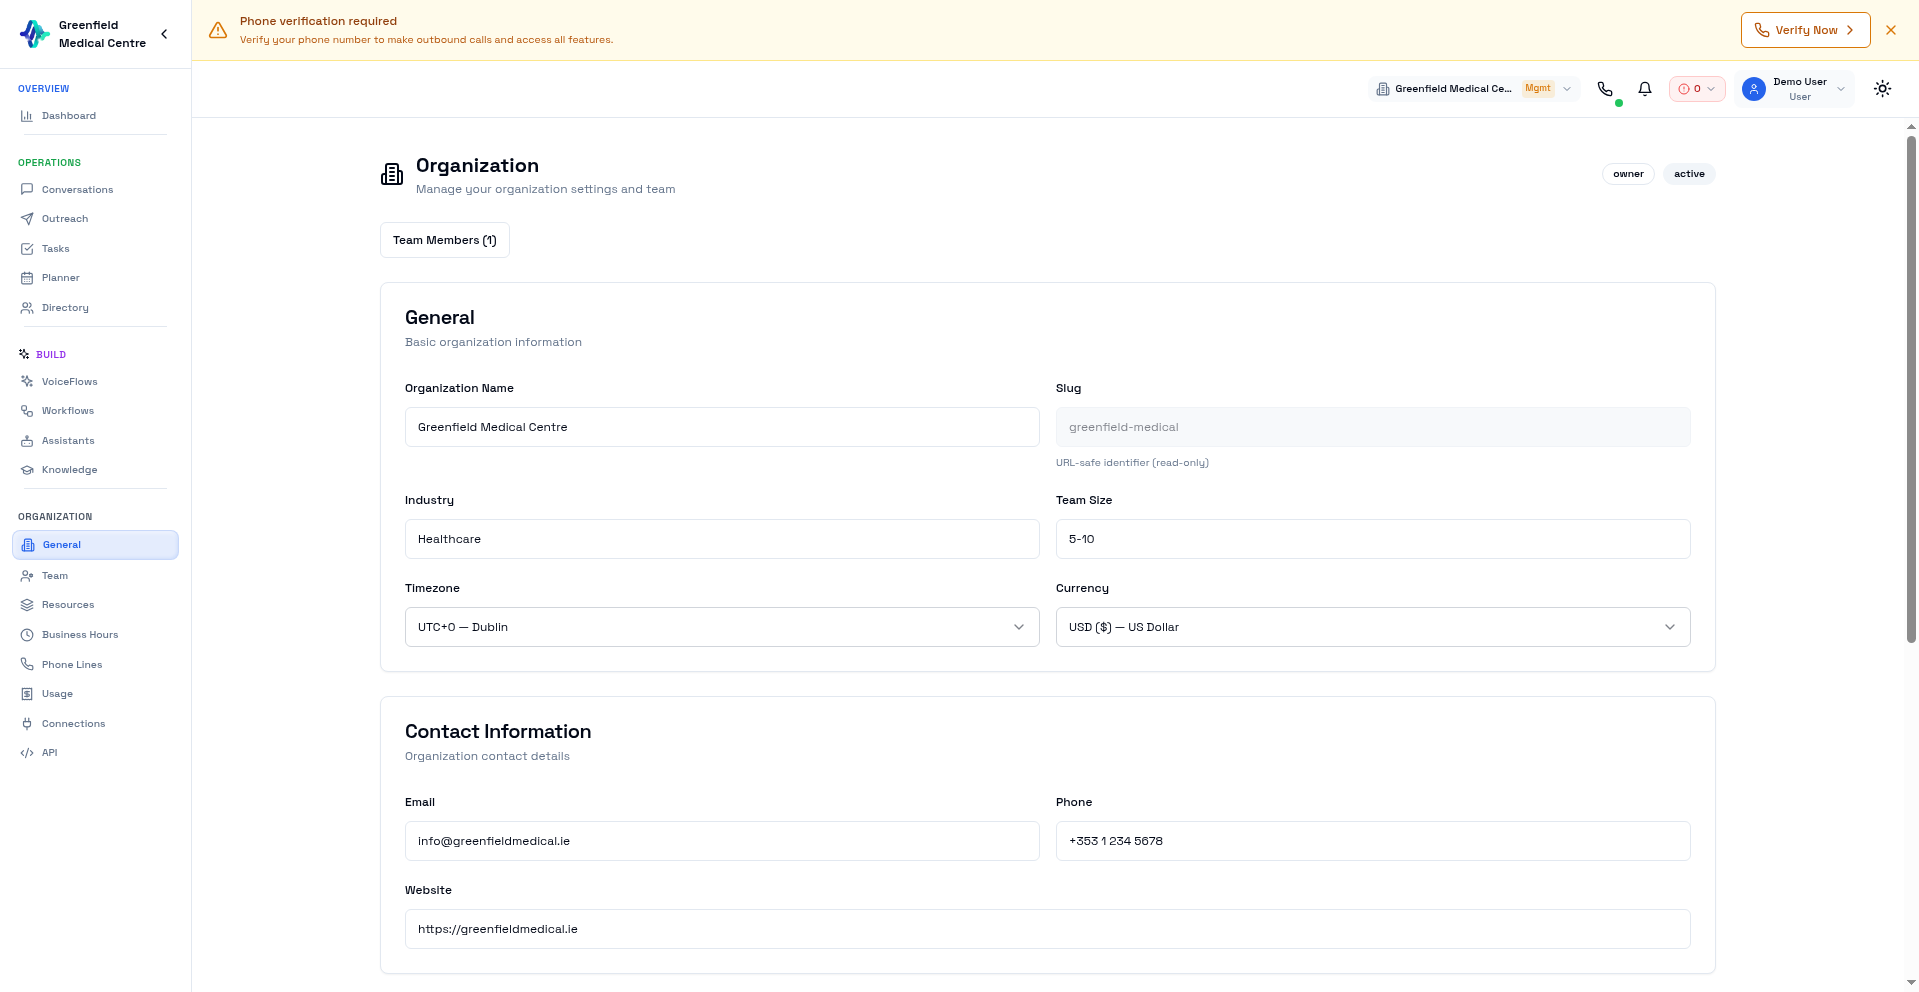Click the VoiceFlows sparkle icon
Screen dimensions: 1919x992
pyautogui.click(x=27, y=382)
